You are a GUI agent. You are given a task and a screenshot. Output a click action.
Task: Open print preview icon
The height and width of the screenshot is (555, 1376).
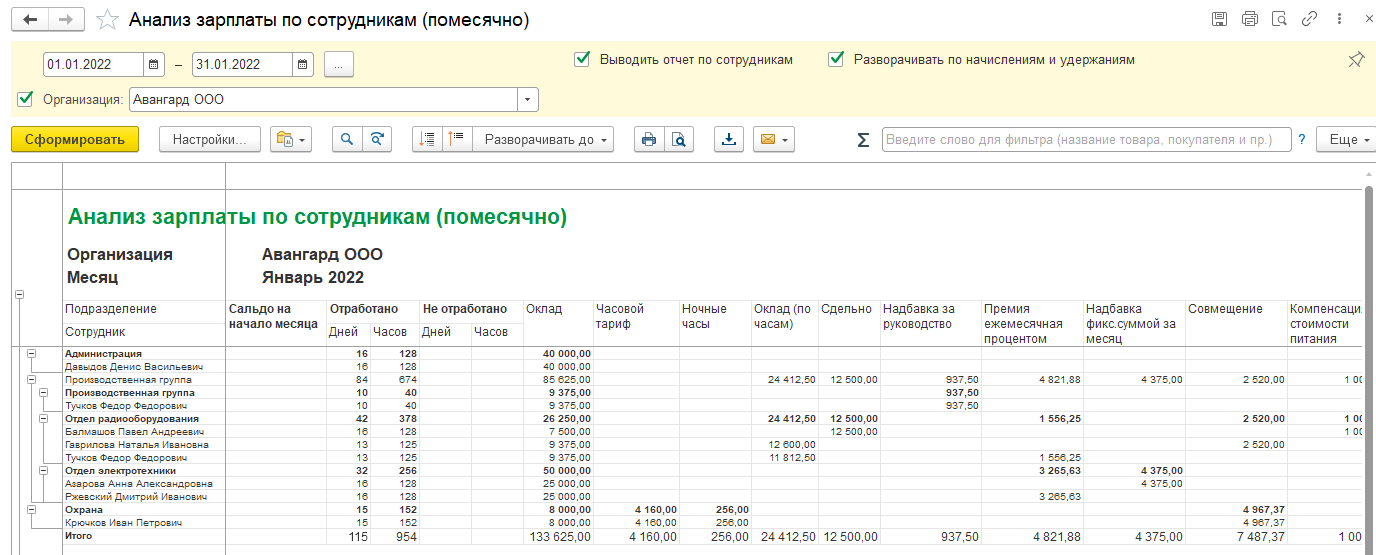pos(679,140)
